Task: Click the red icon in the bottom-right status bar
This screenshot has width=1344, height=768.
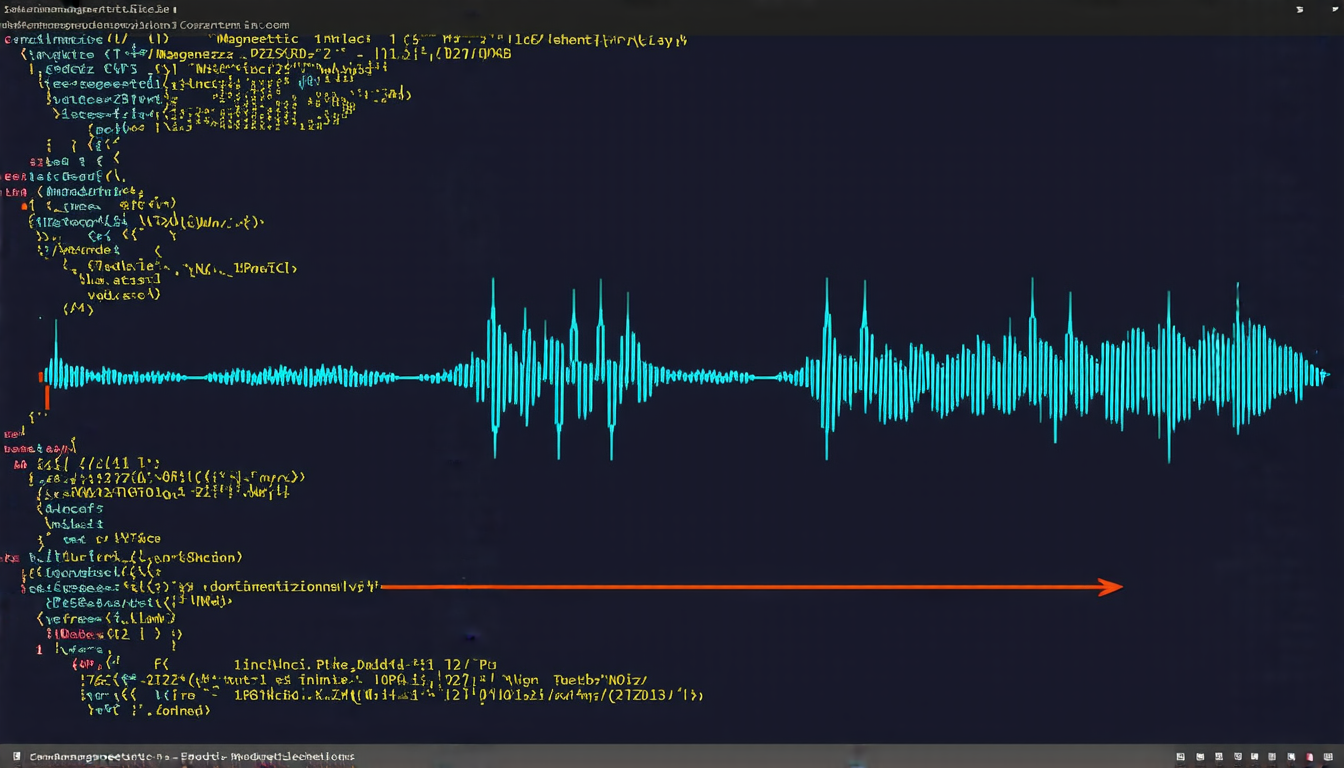Action: pyautogui.click(x=1309, y=758)
